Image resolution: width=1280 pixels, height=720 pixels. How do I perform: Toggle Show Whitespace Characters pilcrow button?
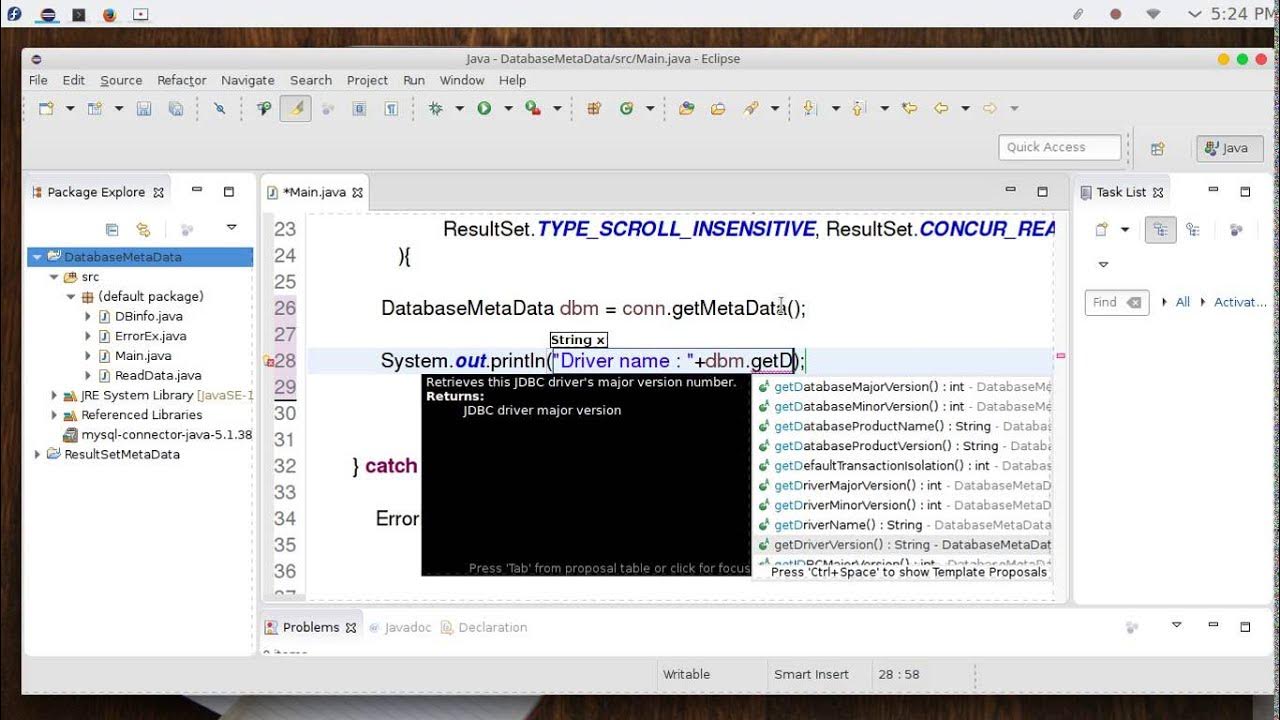coord(391,108)
